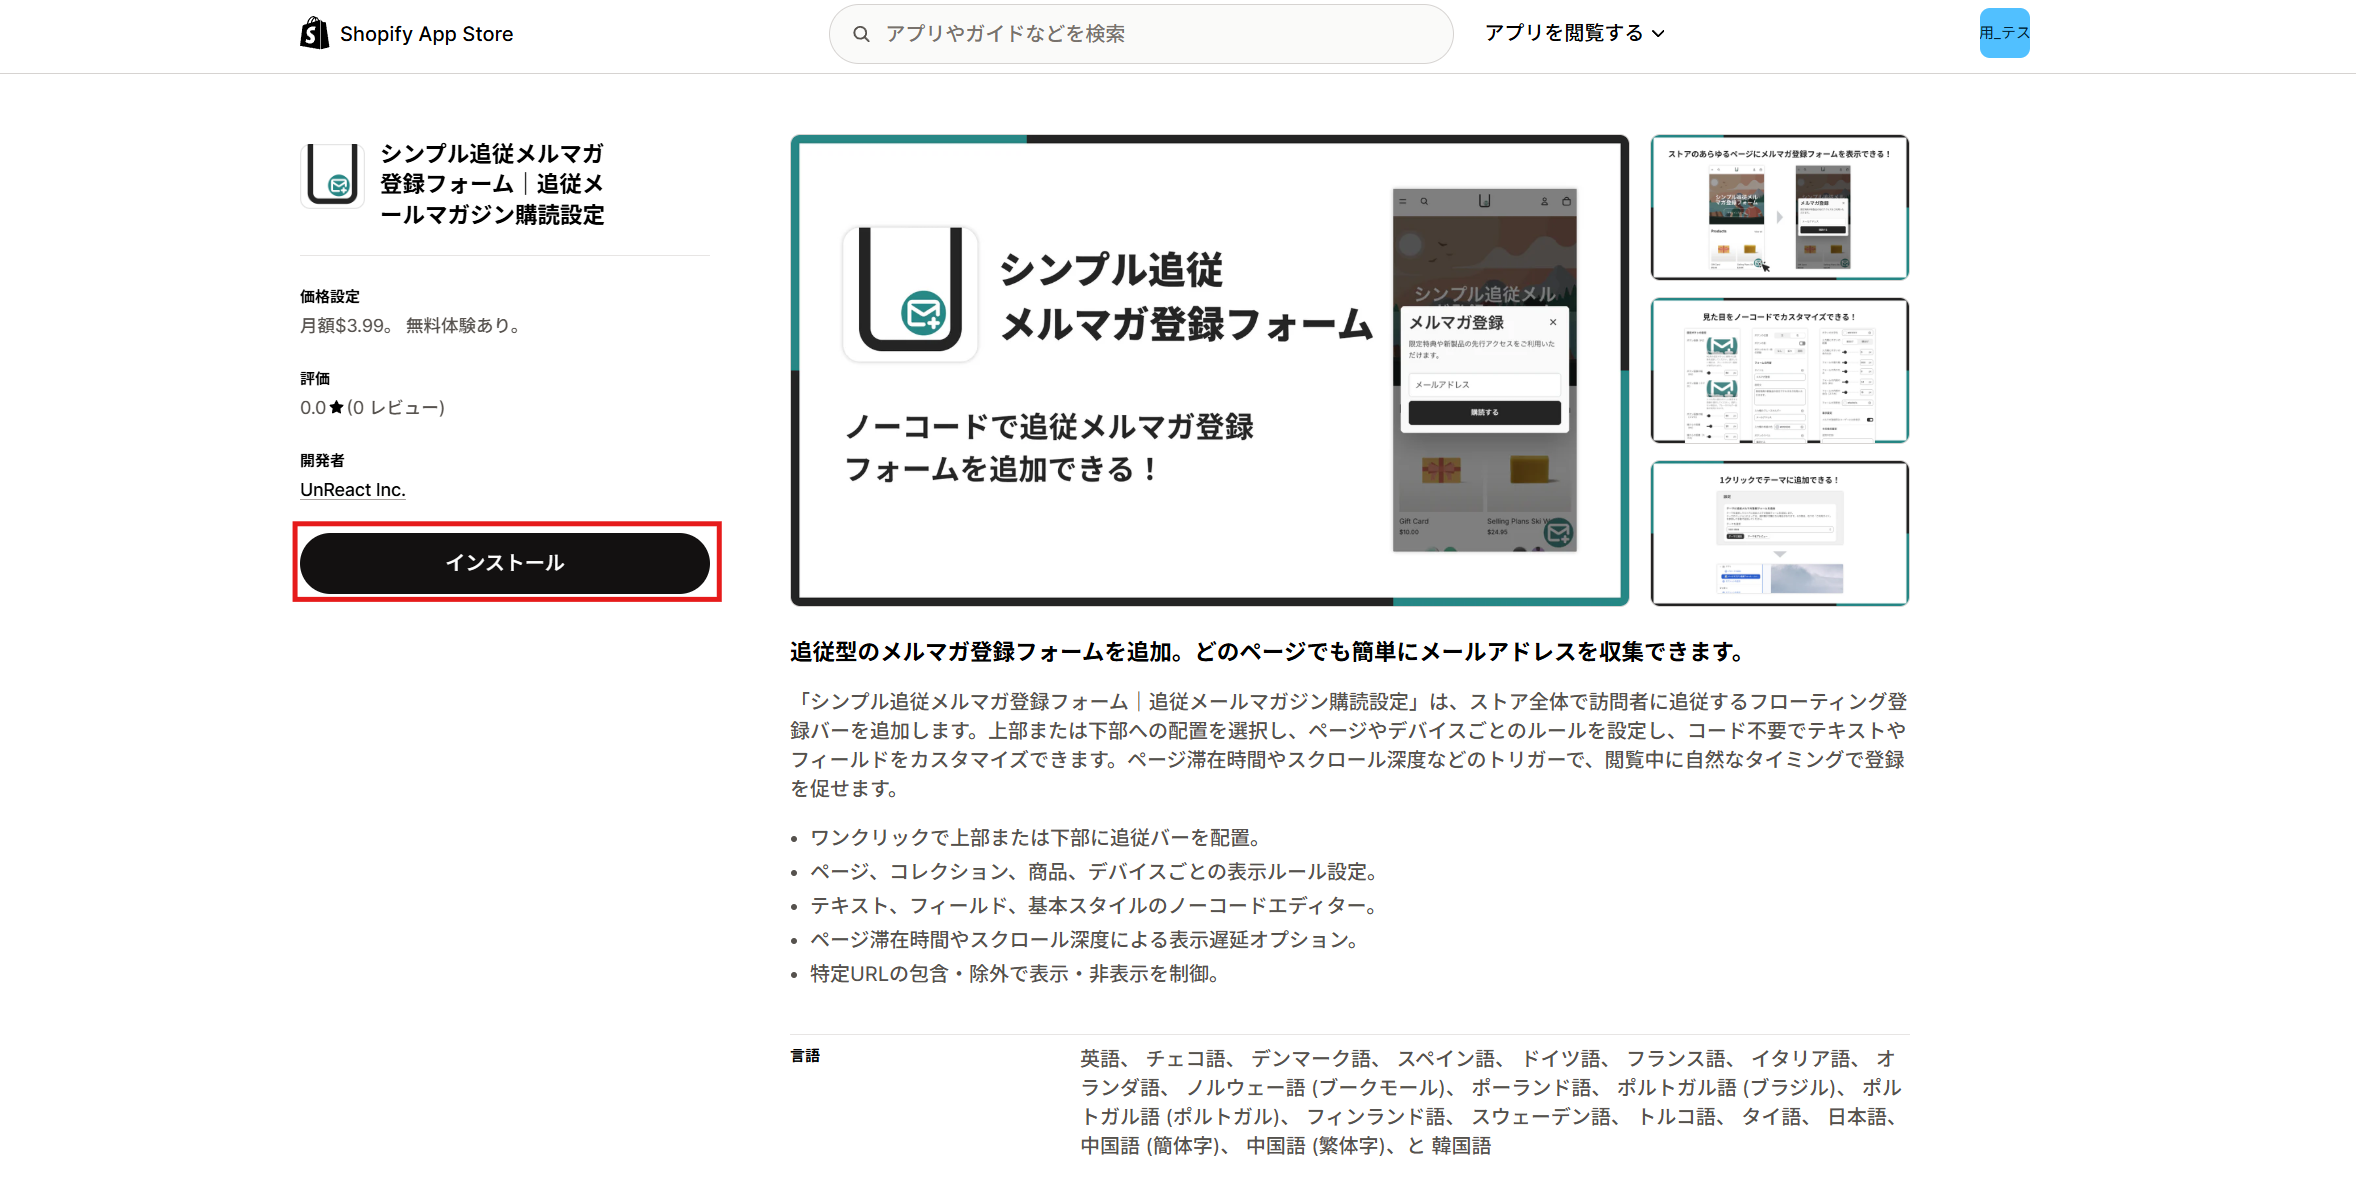Click the 言語 label
The image size is (2356, 1182).
805,1056
